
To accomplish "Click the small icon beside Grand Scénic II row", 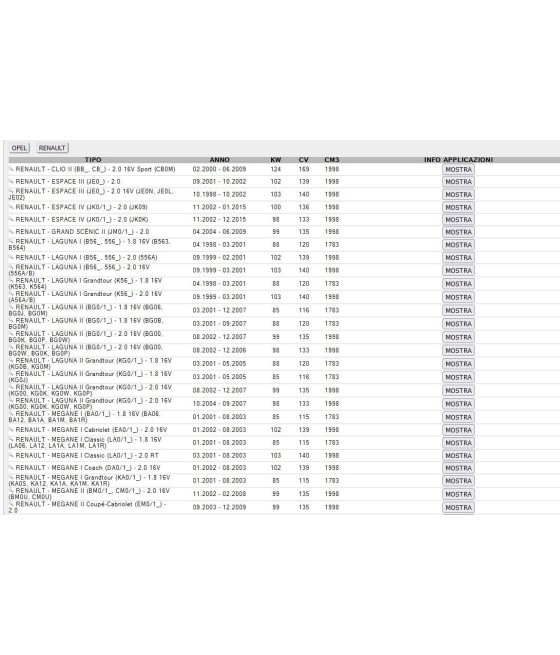I will (11, 231).
